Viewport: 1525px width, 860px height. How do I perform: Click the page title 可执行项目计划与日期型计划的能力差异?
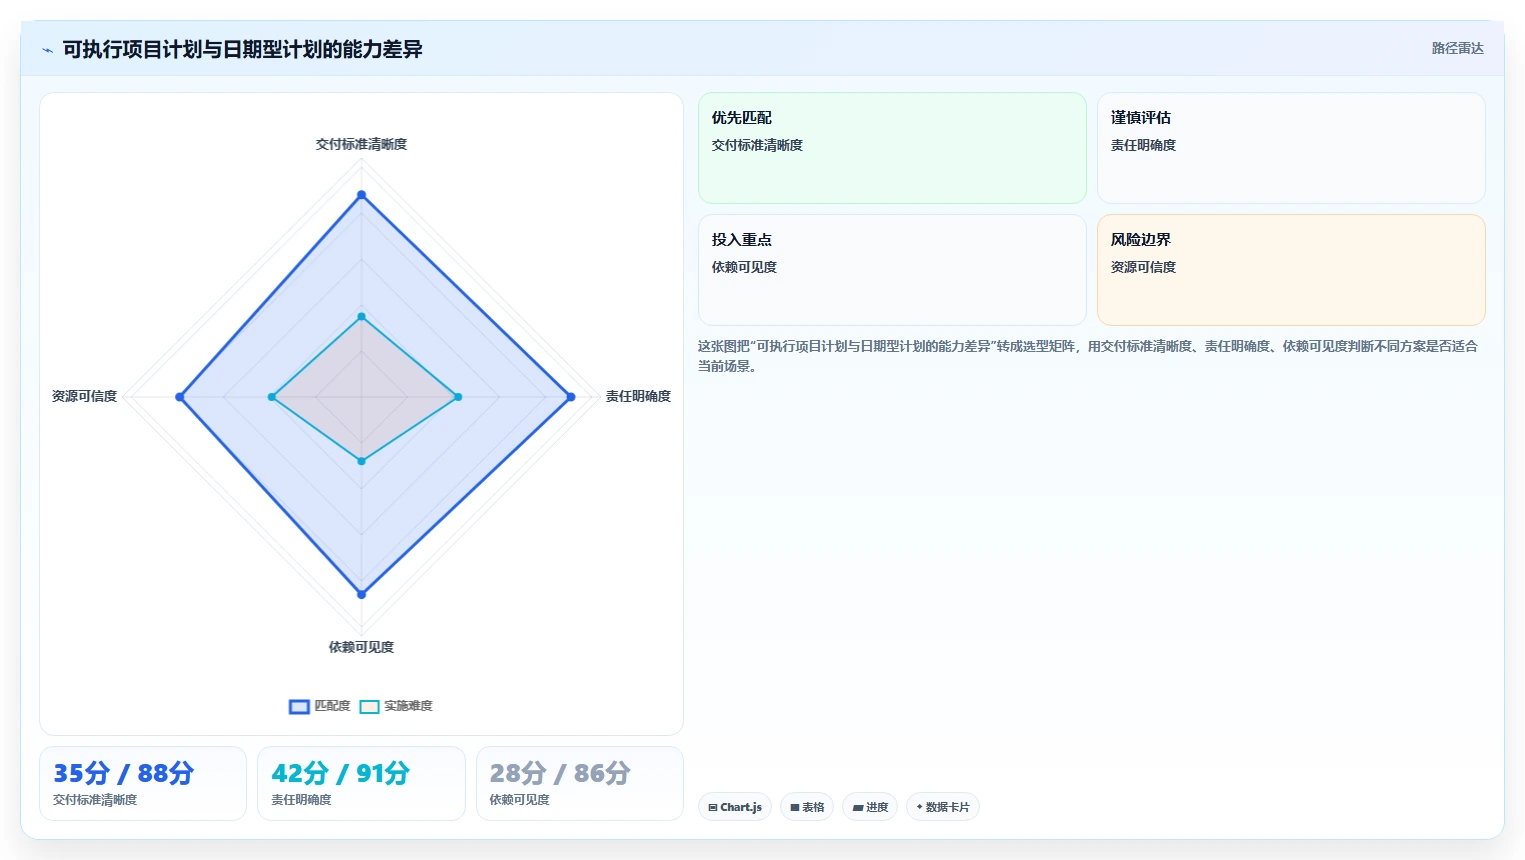tap(242, 49)
